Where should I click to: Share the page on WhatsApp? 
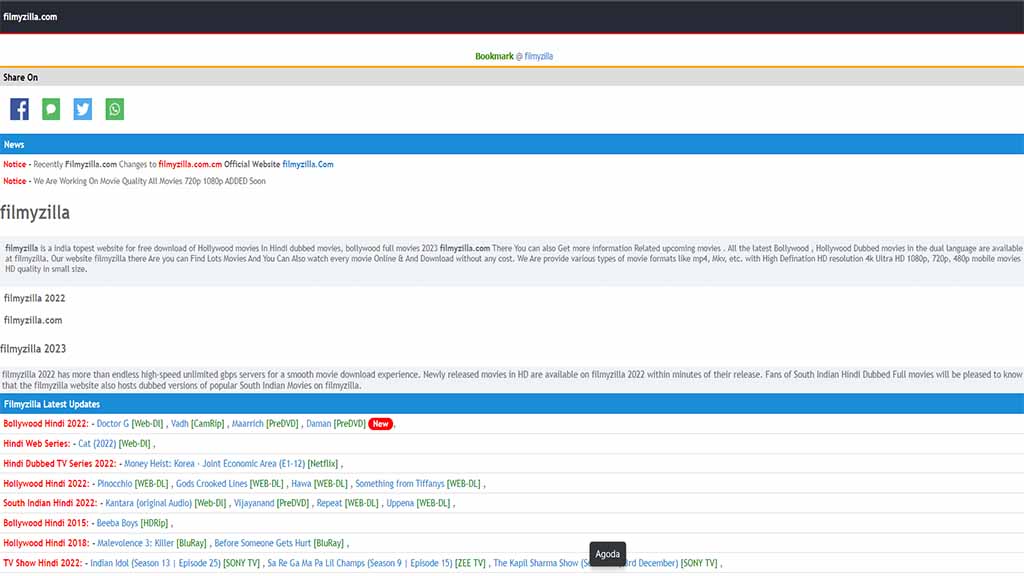click(114, 109)
